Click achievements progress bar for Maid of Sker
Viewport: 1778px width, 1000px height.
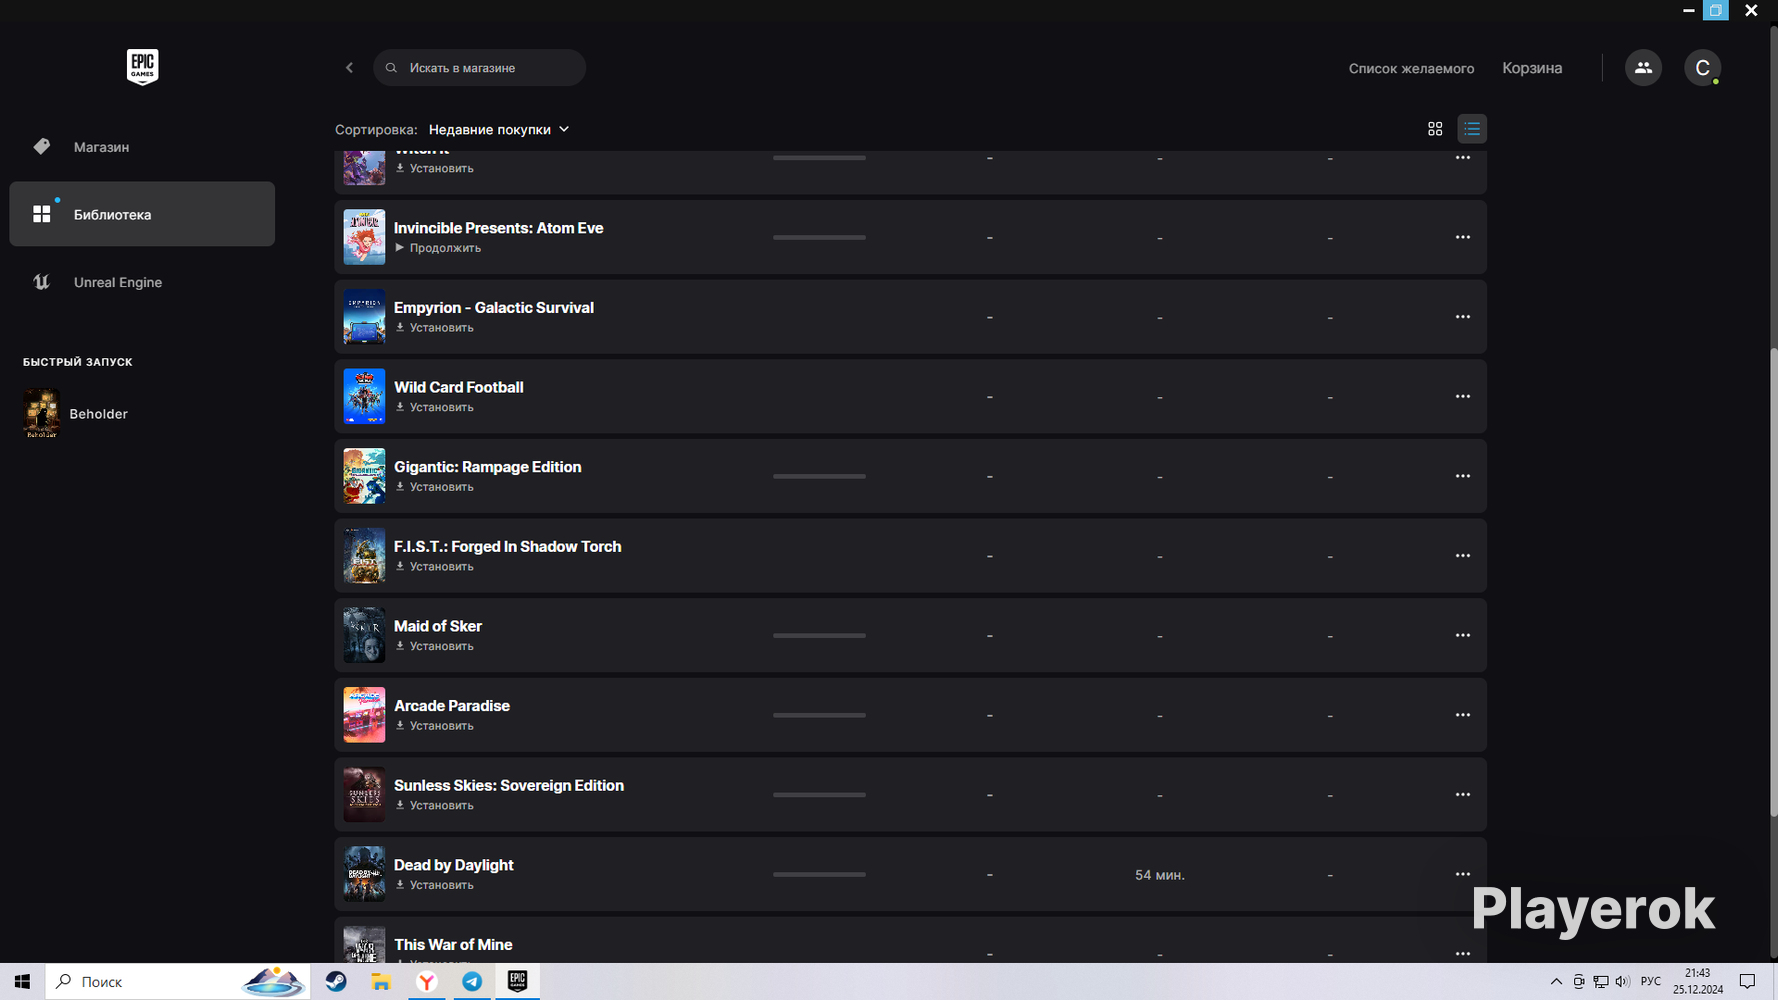click(x=819, y=636)
